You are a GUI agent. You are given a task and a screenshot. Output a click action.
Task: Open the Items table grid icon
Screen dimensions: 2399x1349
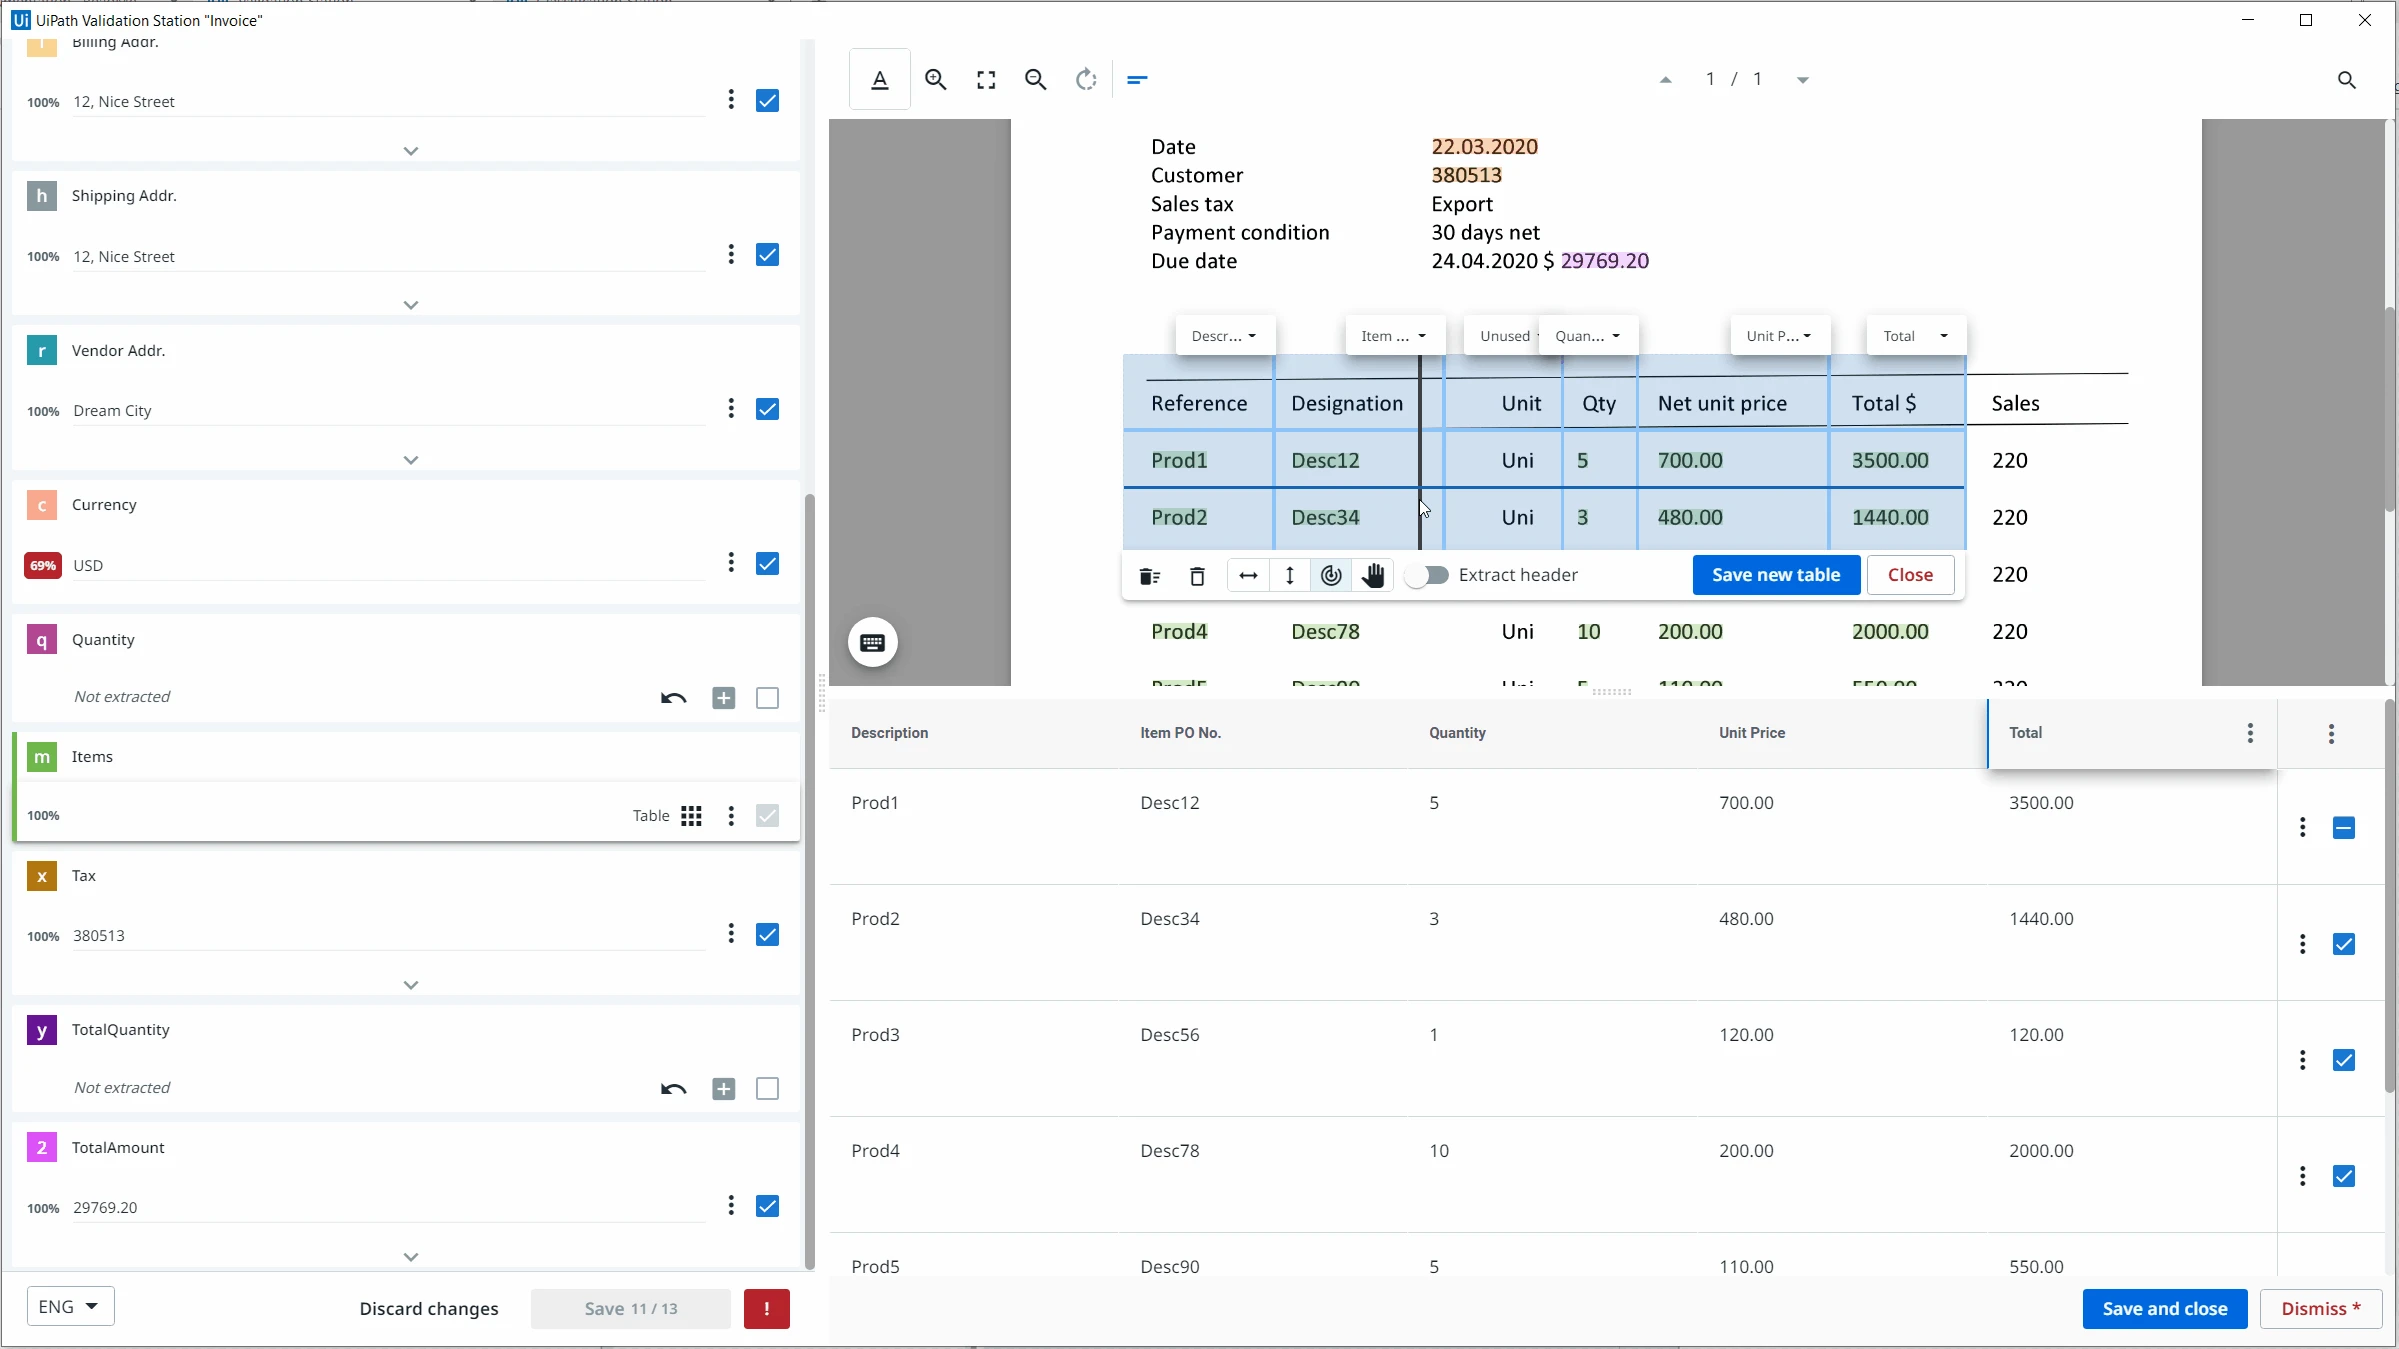pyautogui.click(x=691, y=816)
